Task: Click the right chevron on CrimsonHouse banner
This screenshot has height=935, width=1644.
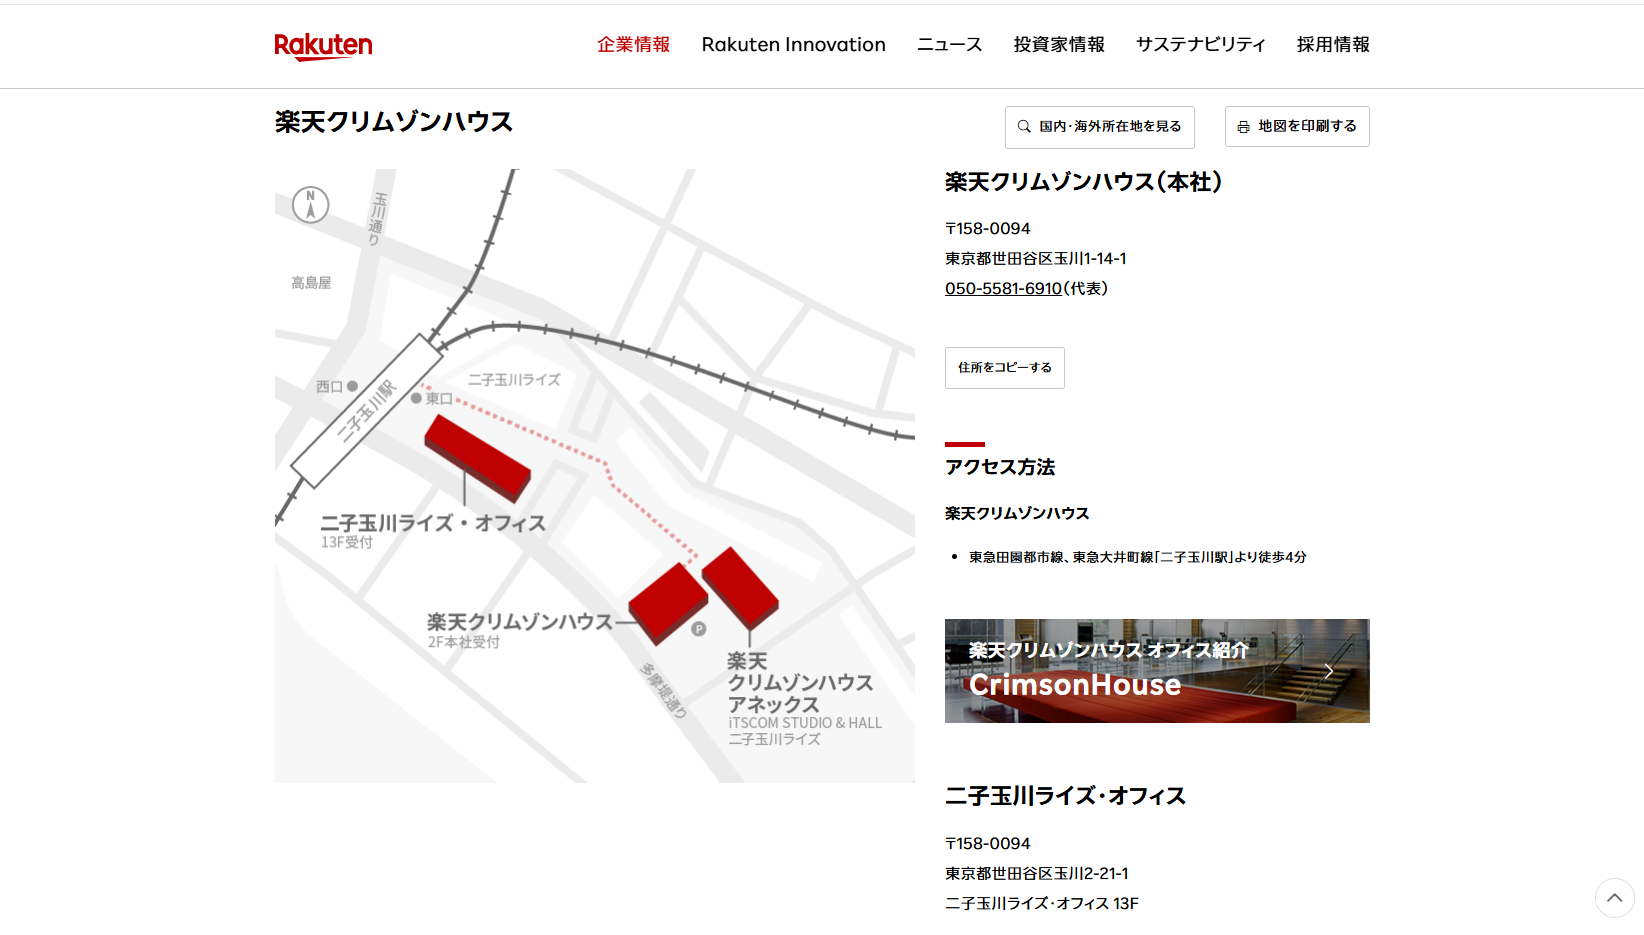Action: tap(1328, 671)
